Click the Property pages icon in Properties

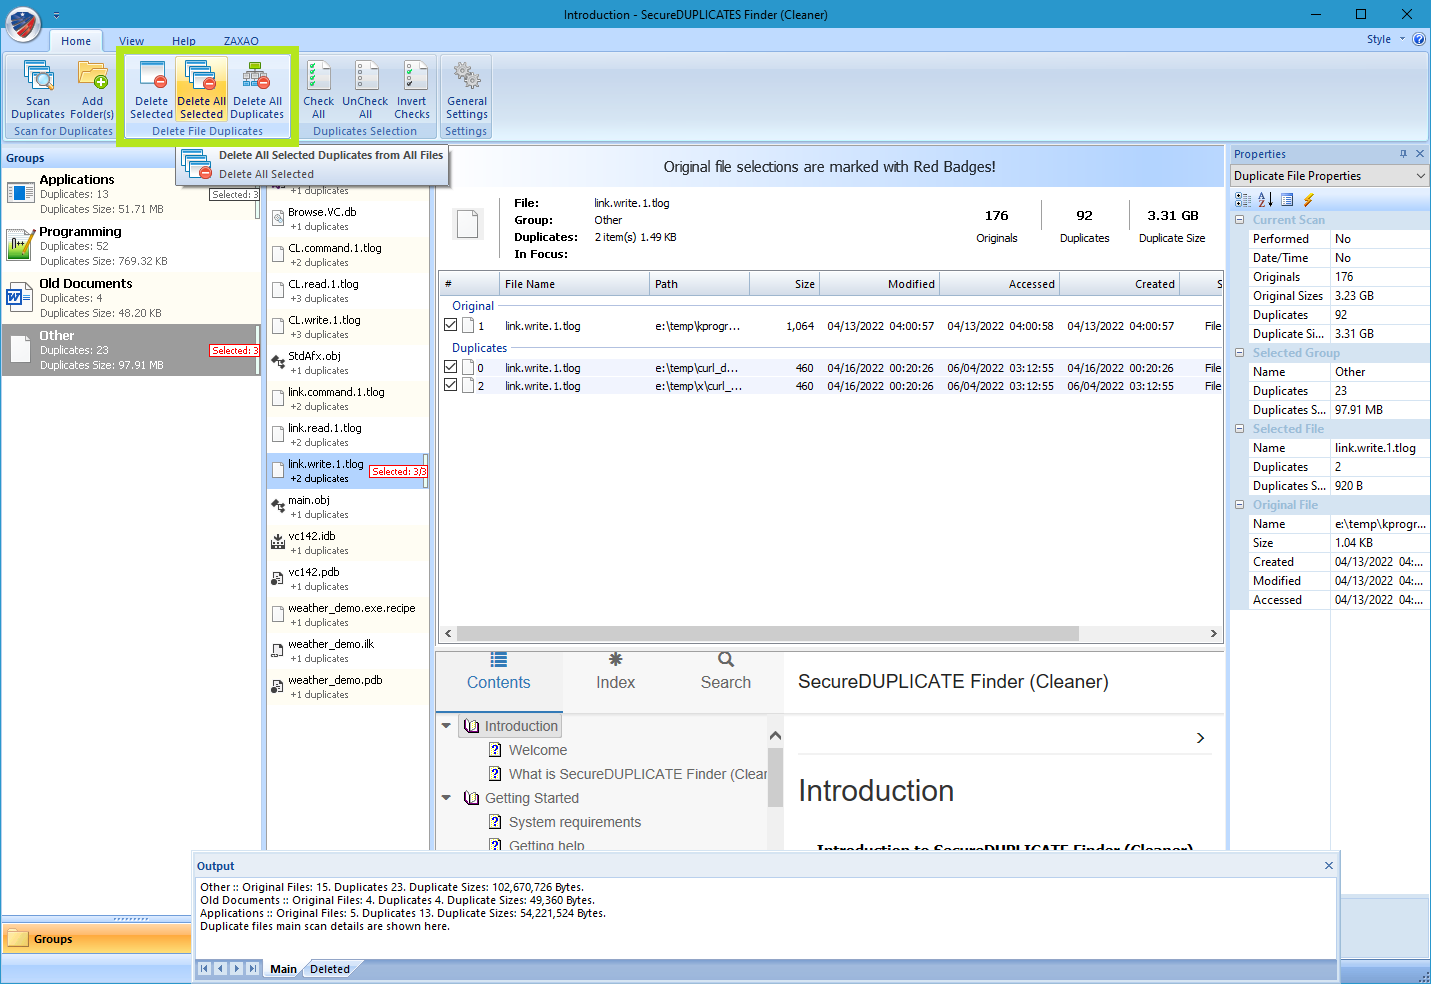[x=1287, y=200]
